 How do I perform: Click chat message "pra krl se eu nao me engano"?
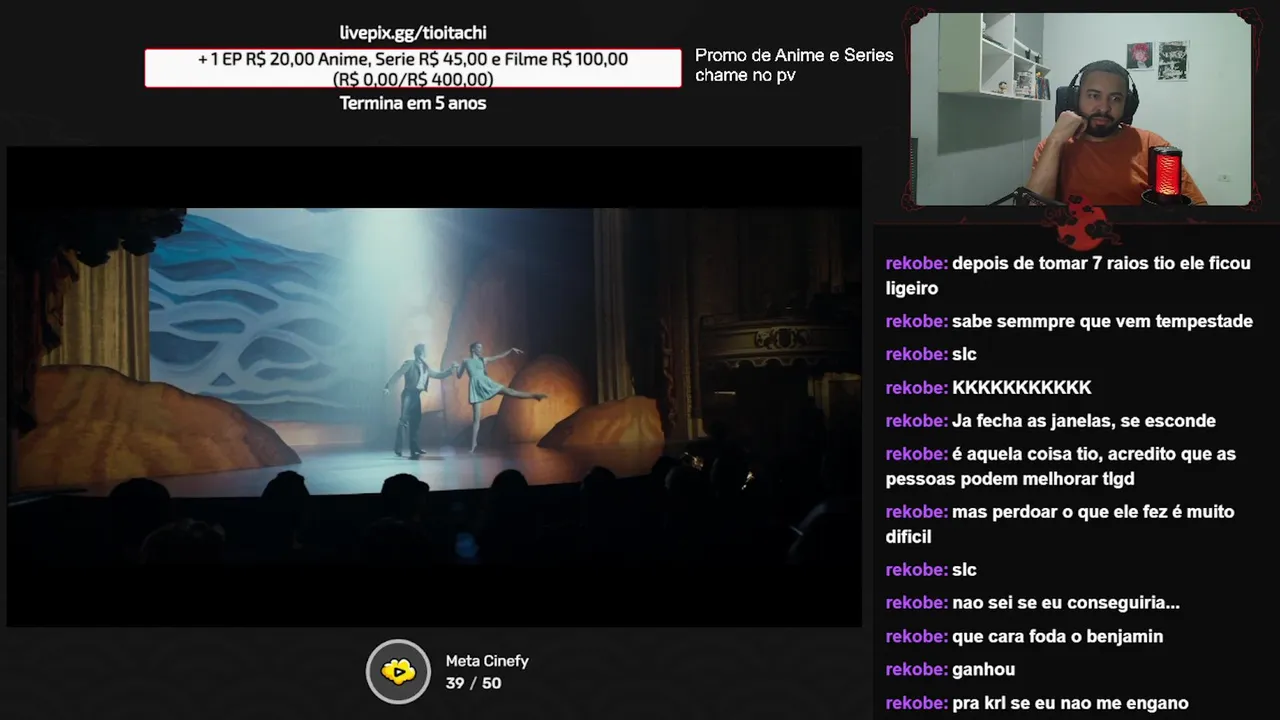[1070, 703]
